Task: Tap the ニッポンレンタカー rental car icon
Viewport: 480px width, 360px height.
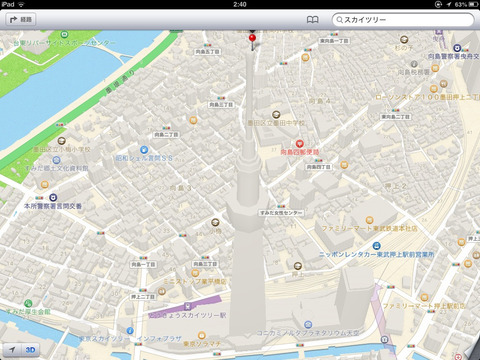Action: pos(376,246)
